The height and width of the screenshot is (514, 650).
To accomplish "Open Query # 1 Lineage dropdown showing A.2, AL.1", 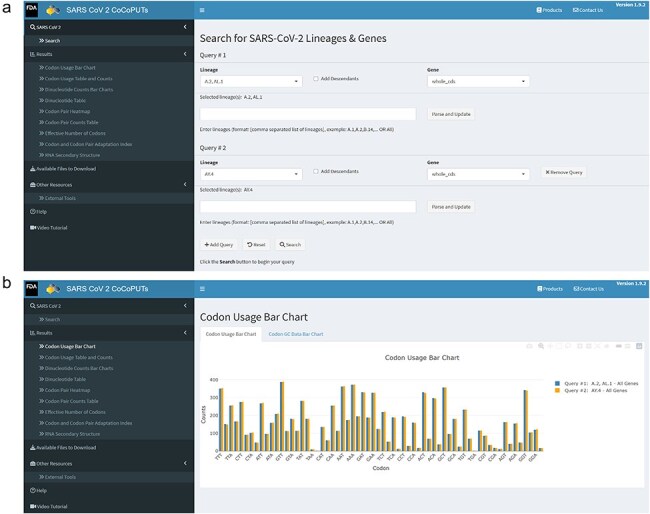I will click(251, 81).
